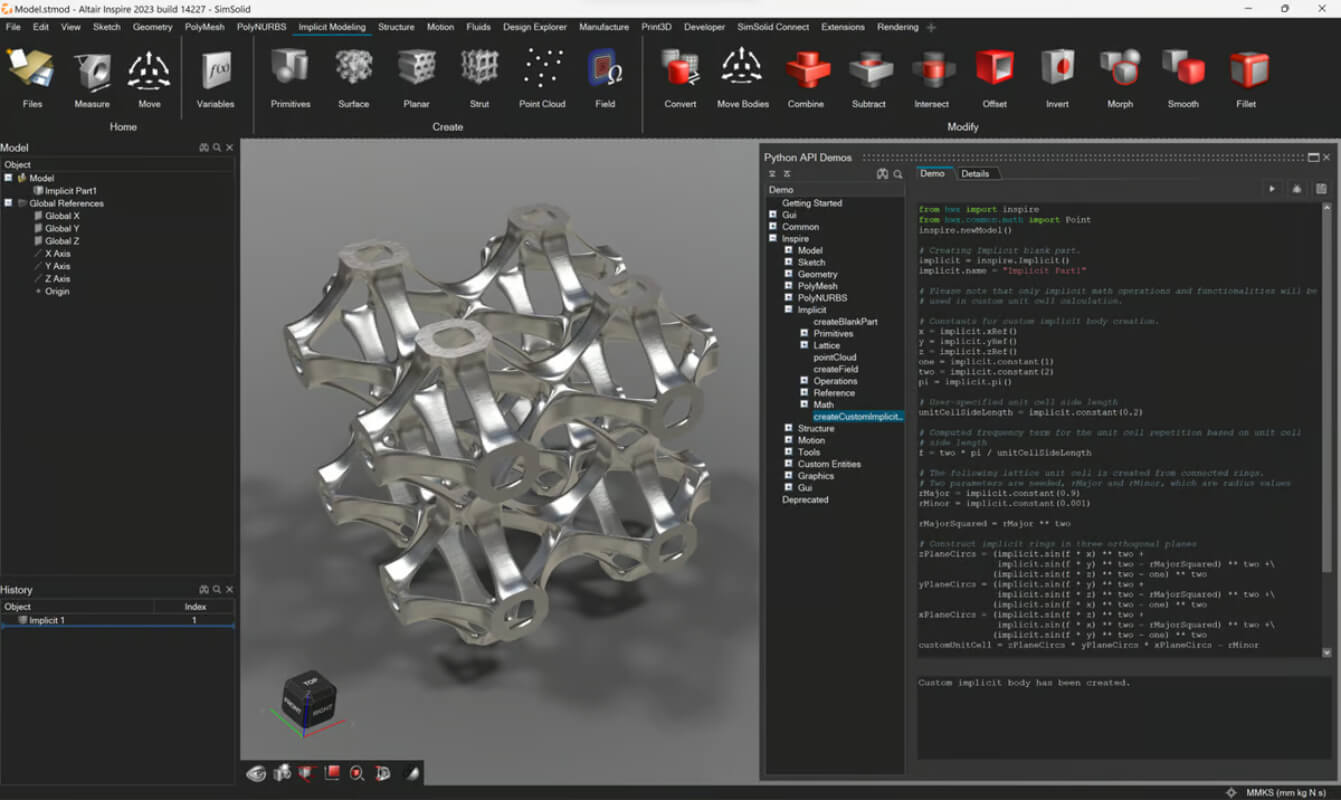Select the Field tool
The image size is (1341, 800).
pyautogui.click(x=605, y=78)
